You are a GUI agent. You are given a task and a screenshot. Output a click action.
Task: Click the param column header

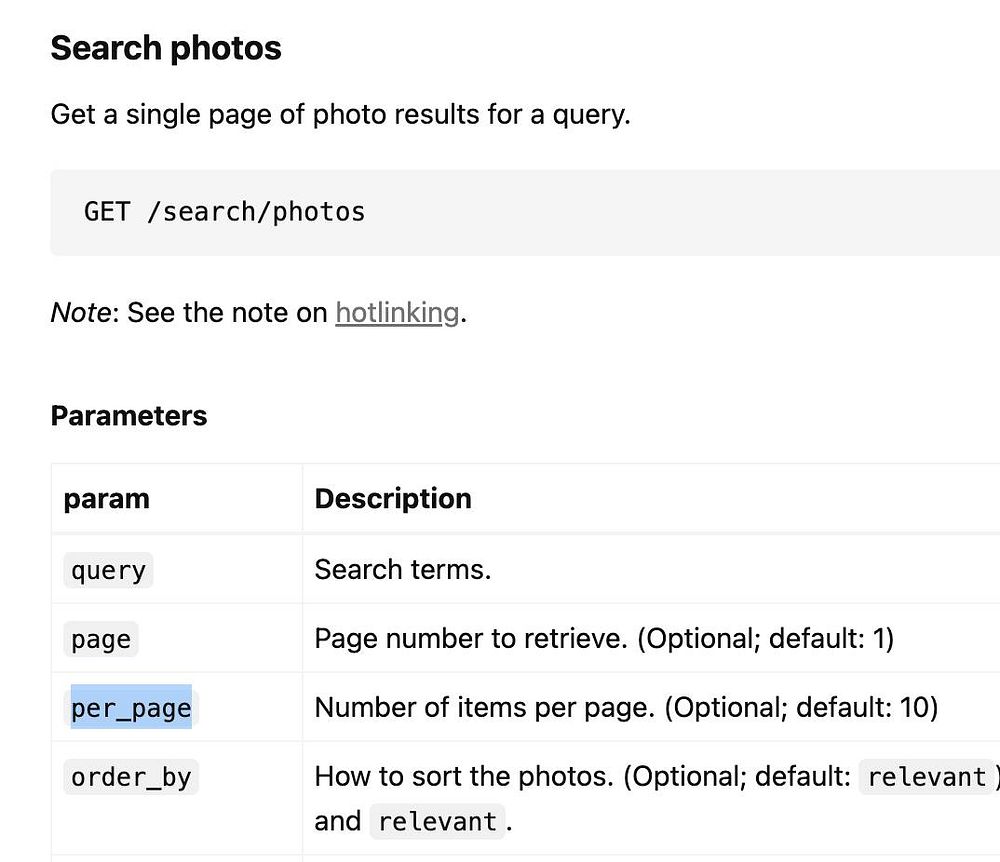pos(106,499)
